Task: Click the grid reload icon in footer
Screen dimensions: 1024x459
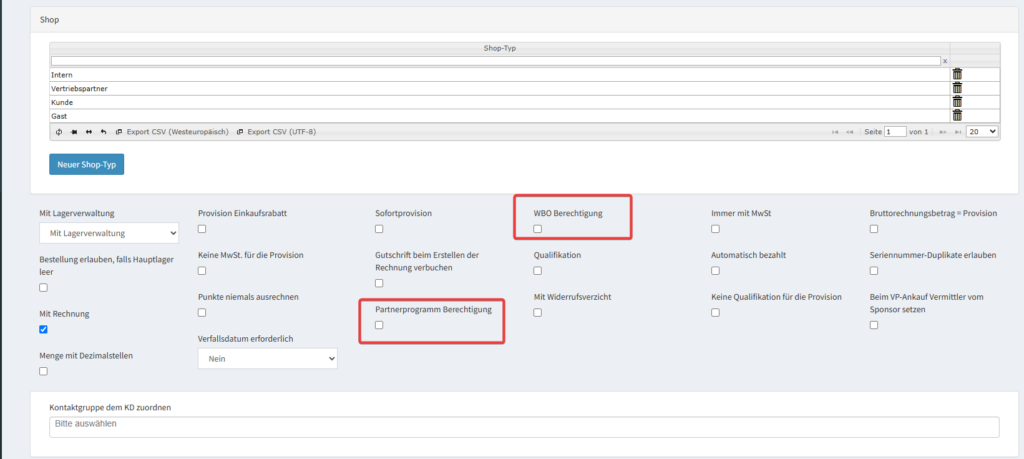Action: coord(59,132)
